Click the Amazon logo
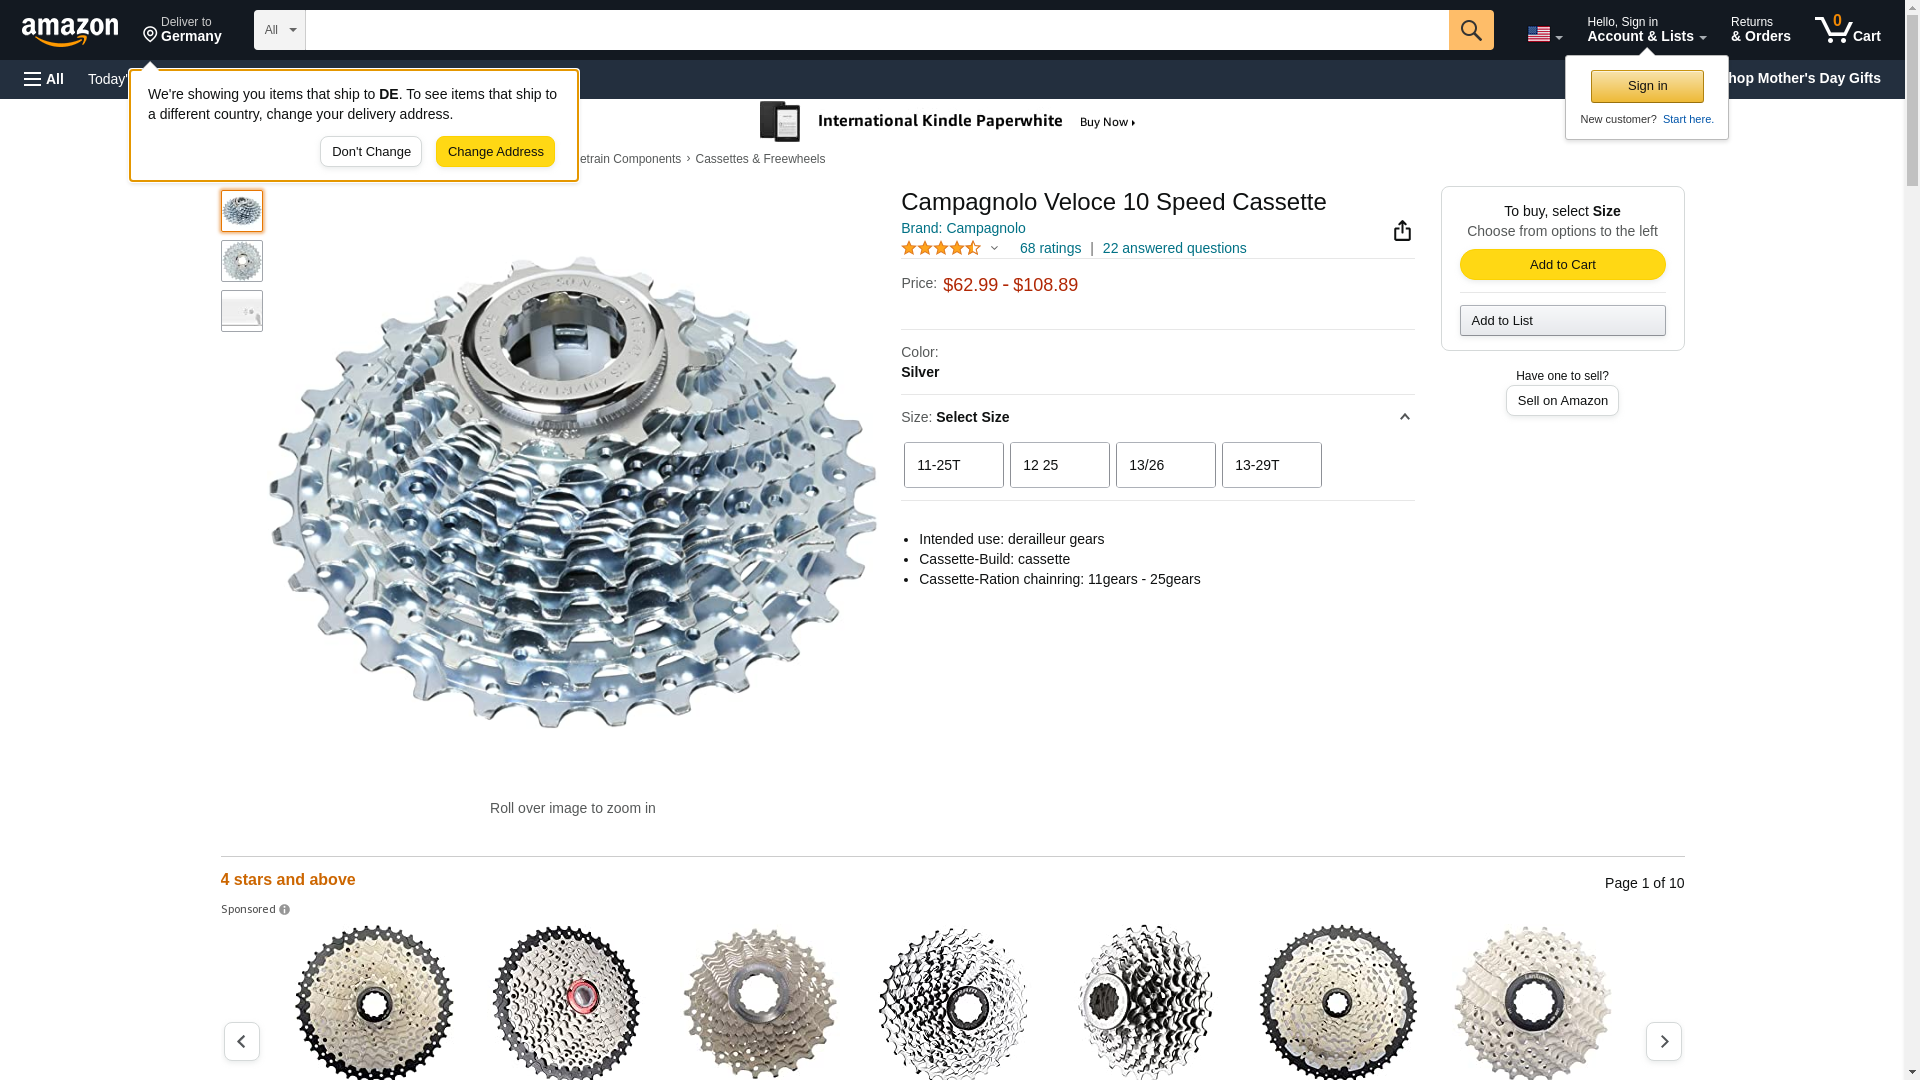 tap(70, 31)
